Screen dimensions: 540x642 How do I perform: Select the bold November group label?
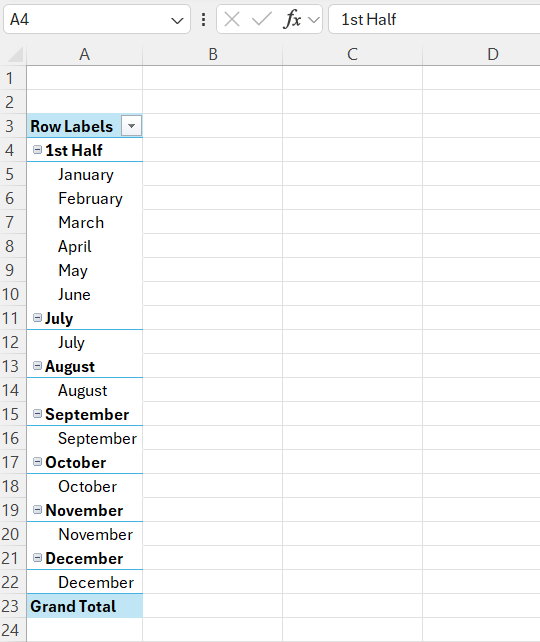point(84,511)
